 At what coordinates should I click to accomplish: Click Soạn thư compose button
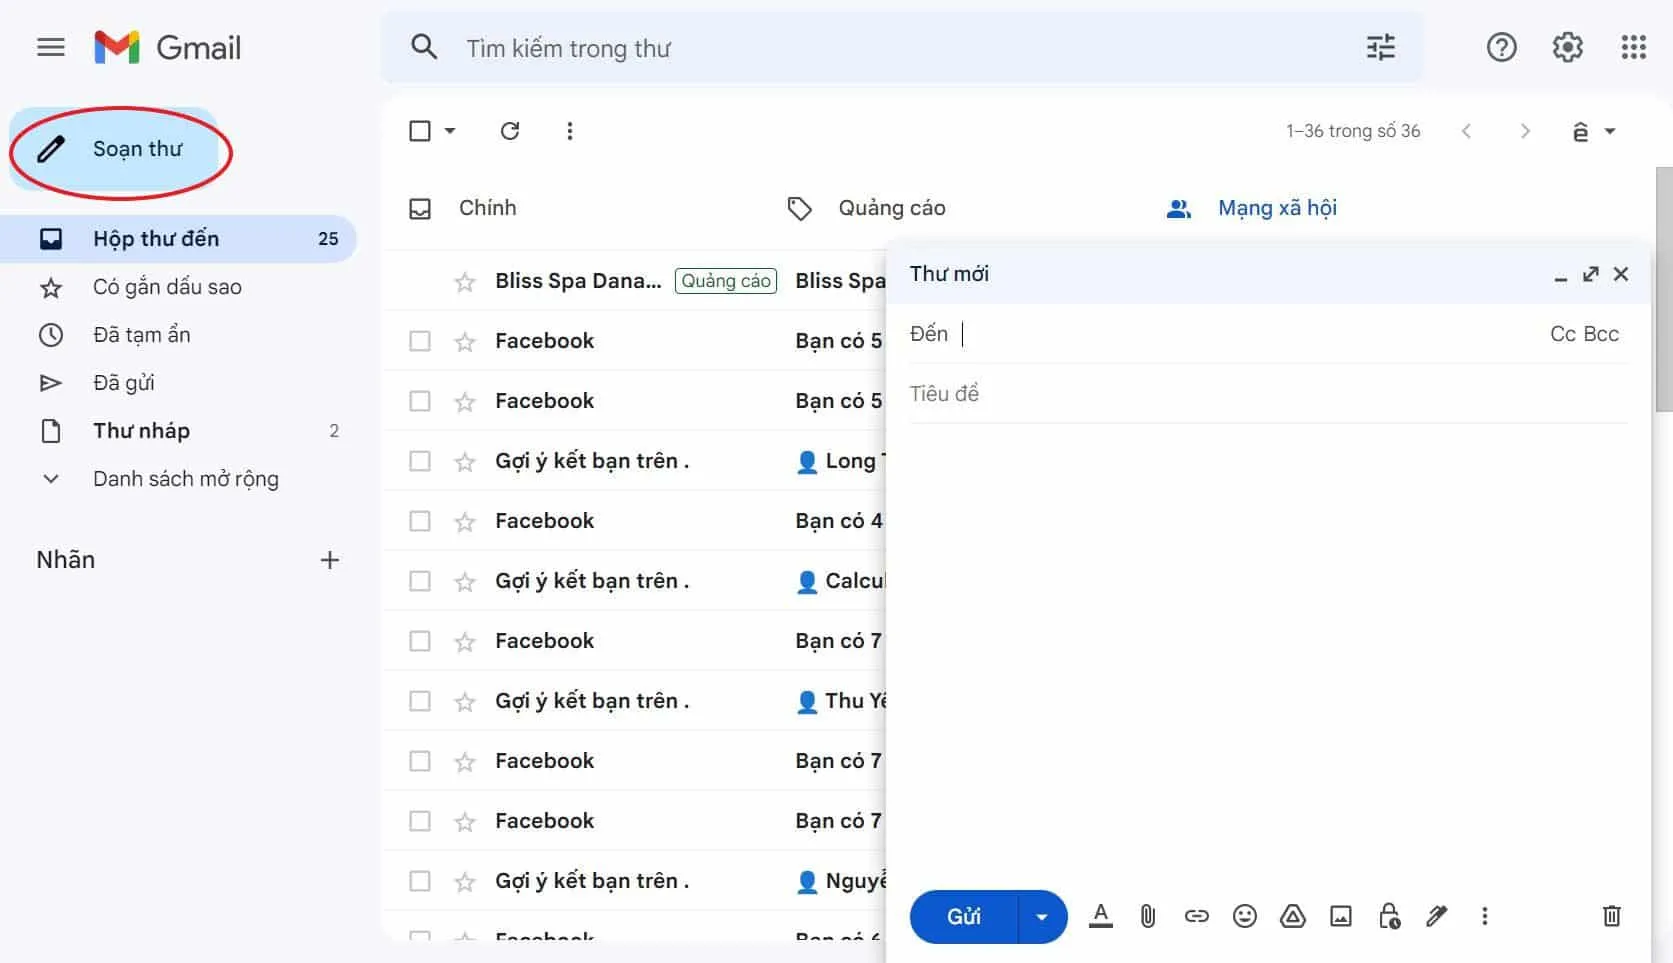114,149
